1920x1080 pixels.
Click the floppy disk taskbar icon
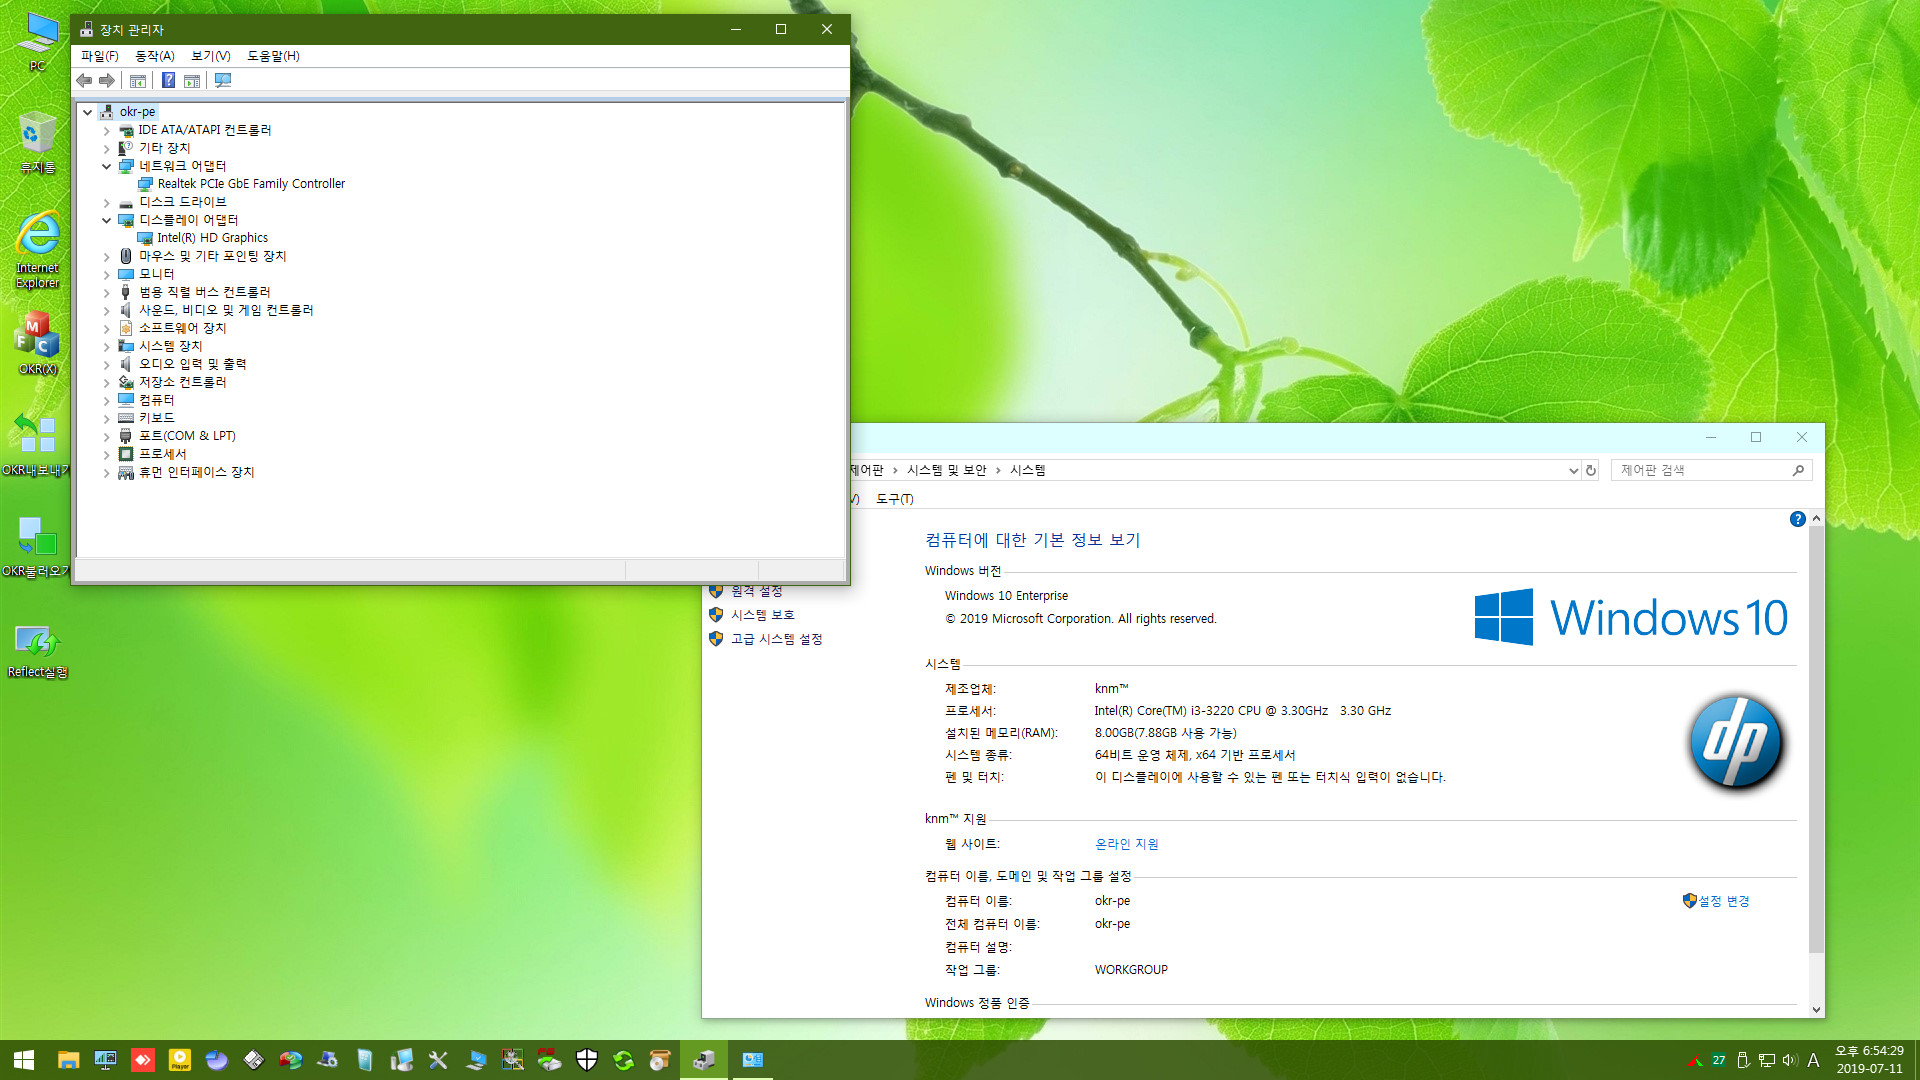[254, 1060]
